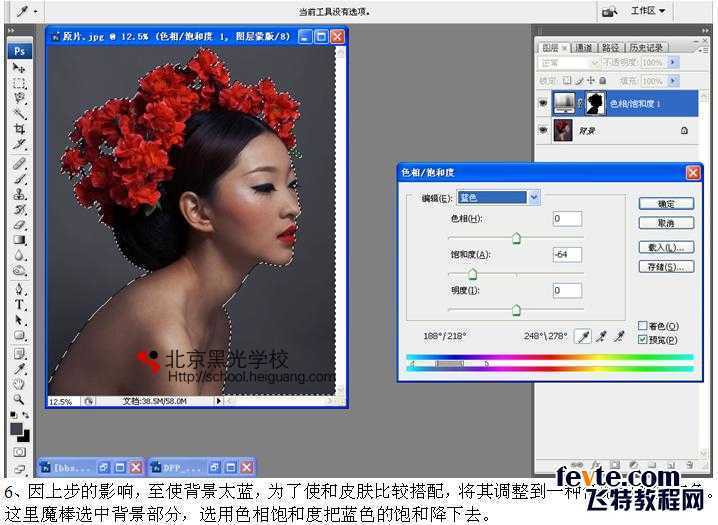Viewport: 718px width, 525px height.
Task: Pick the sampling eyedropper in Hue/Saturation dialog
Action: [x=583, y=337]
